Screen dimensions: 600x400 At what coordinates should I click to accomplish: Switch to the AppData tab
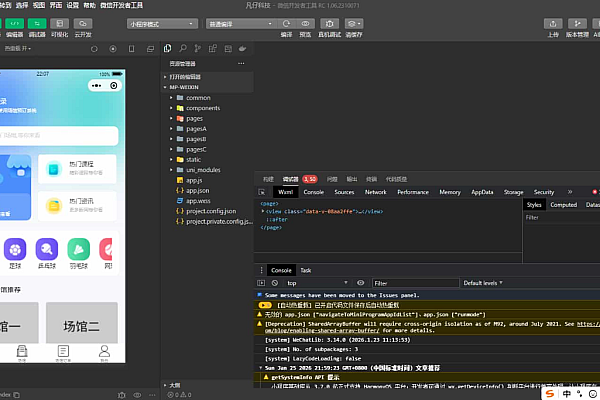point(482,192)
